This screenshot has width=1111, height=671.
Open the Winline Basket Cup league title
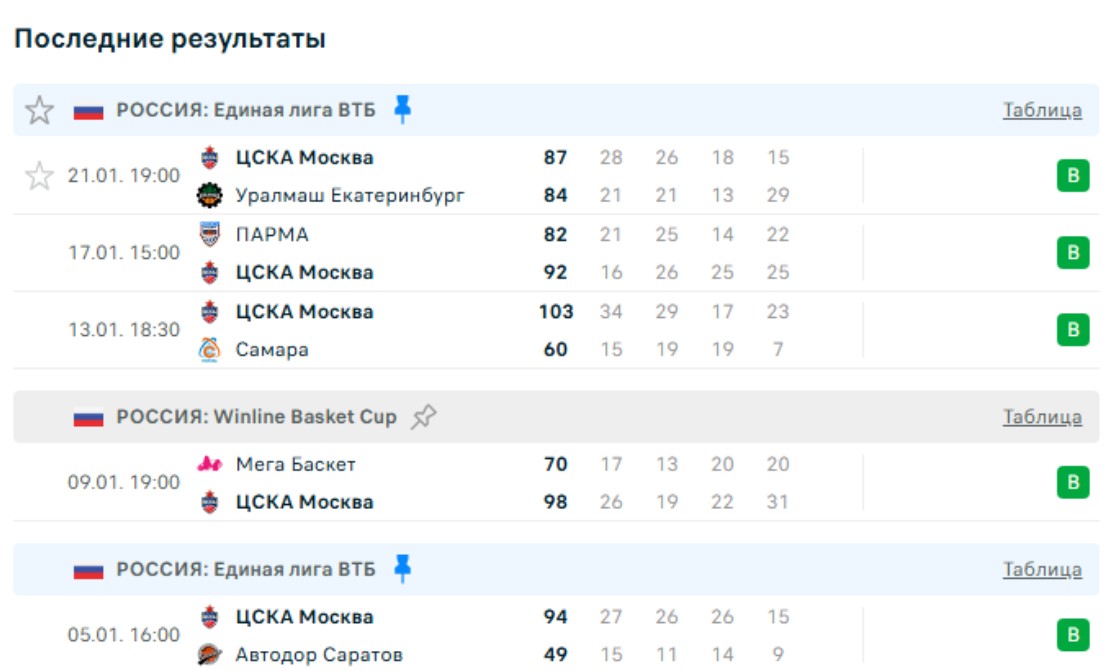256,417
